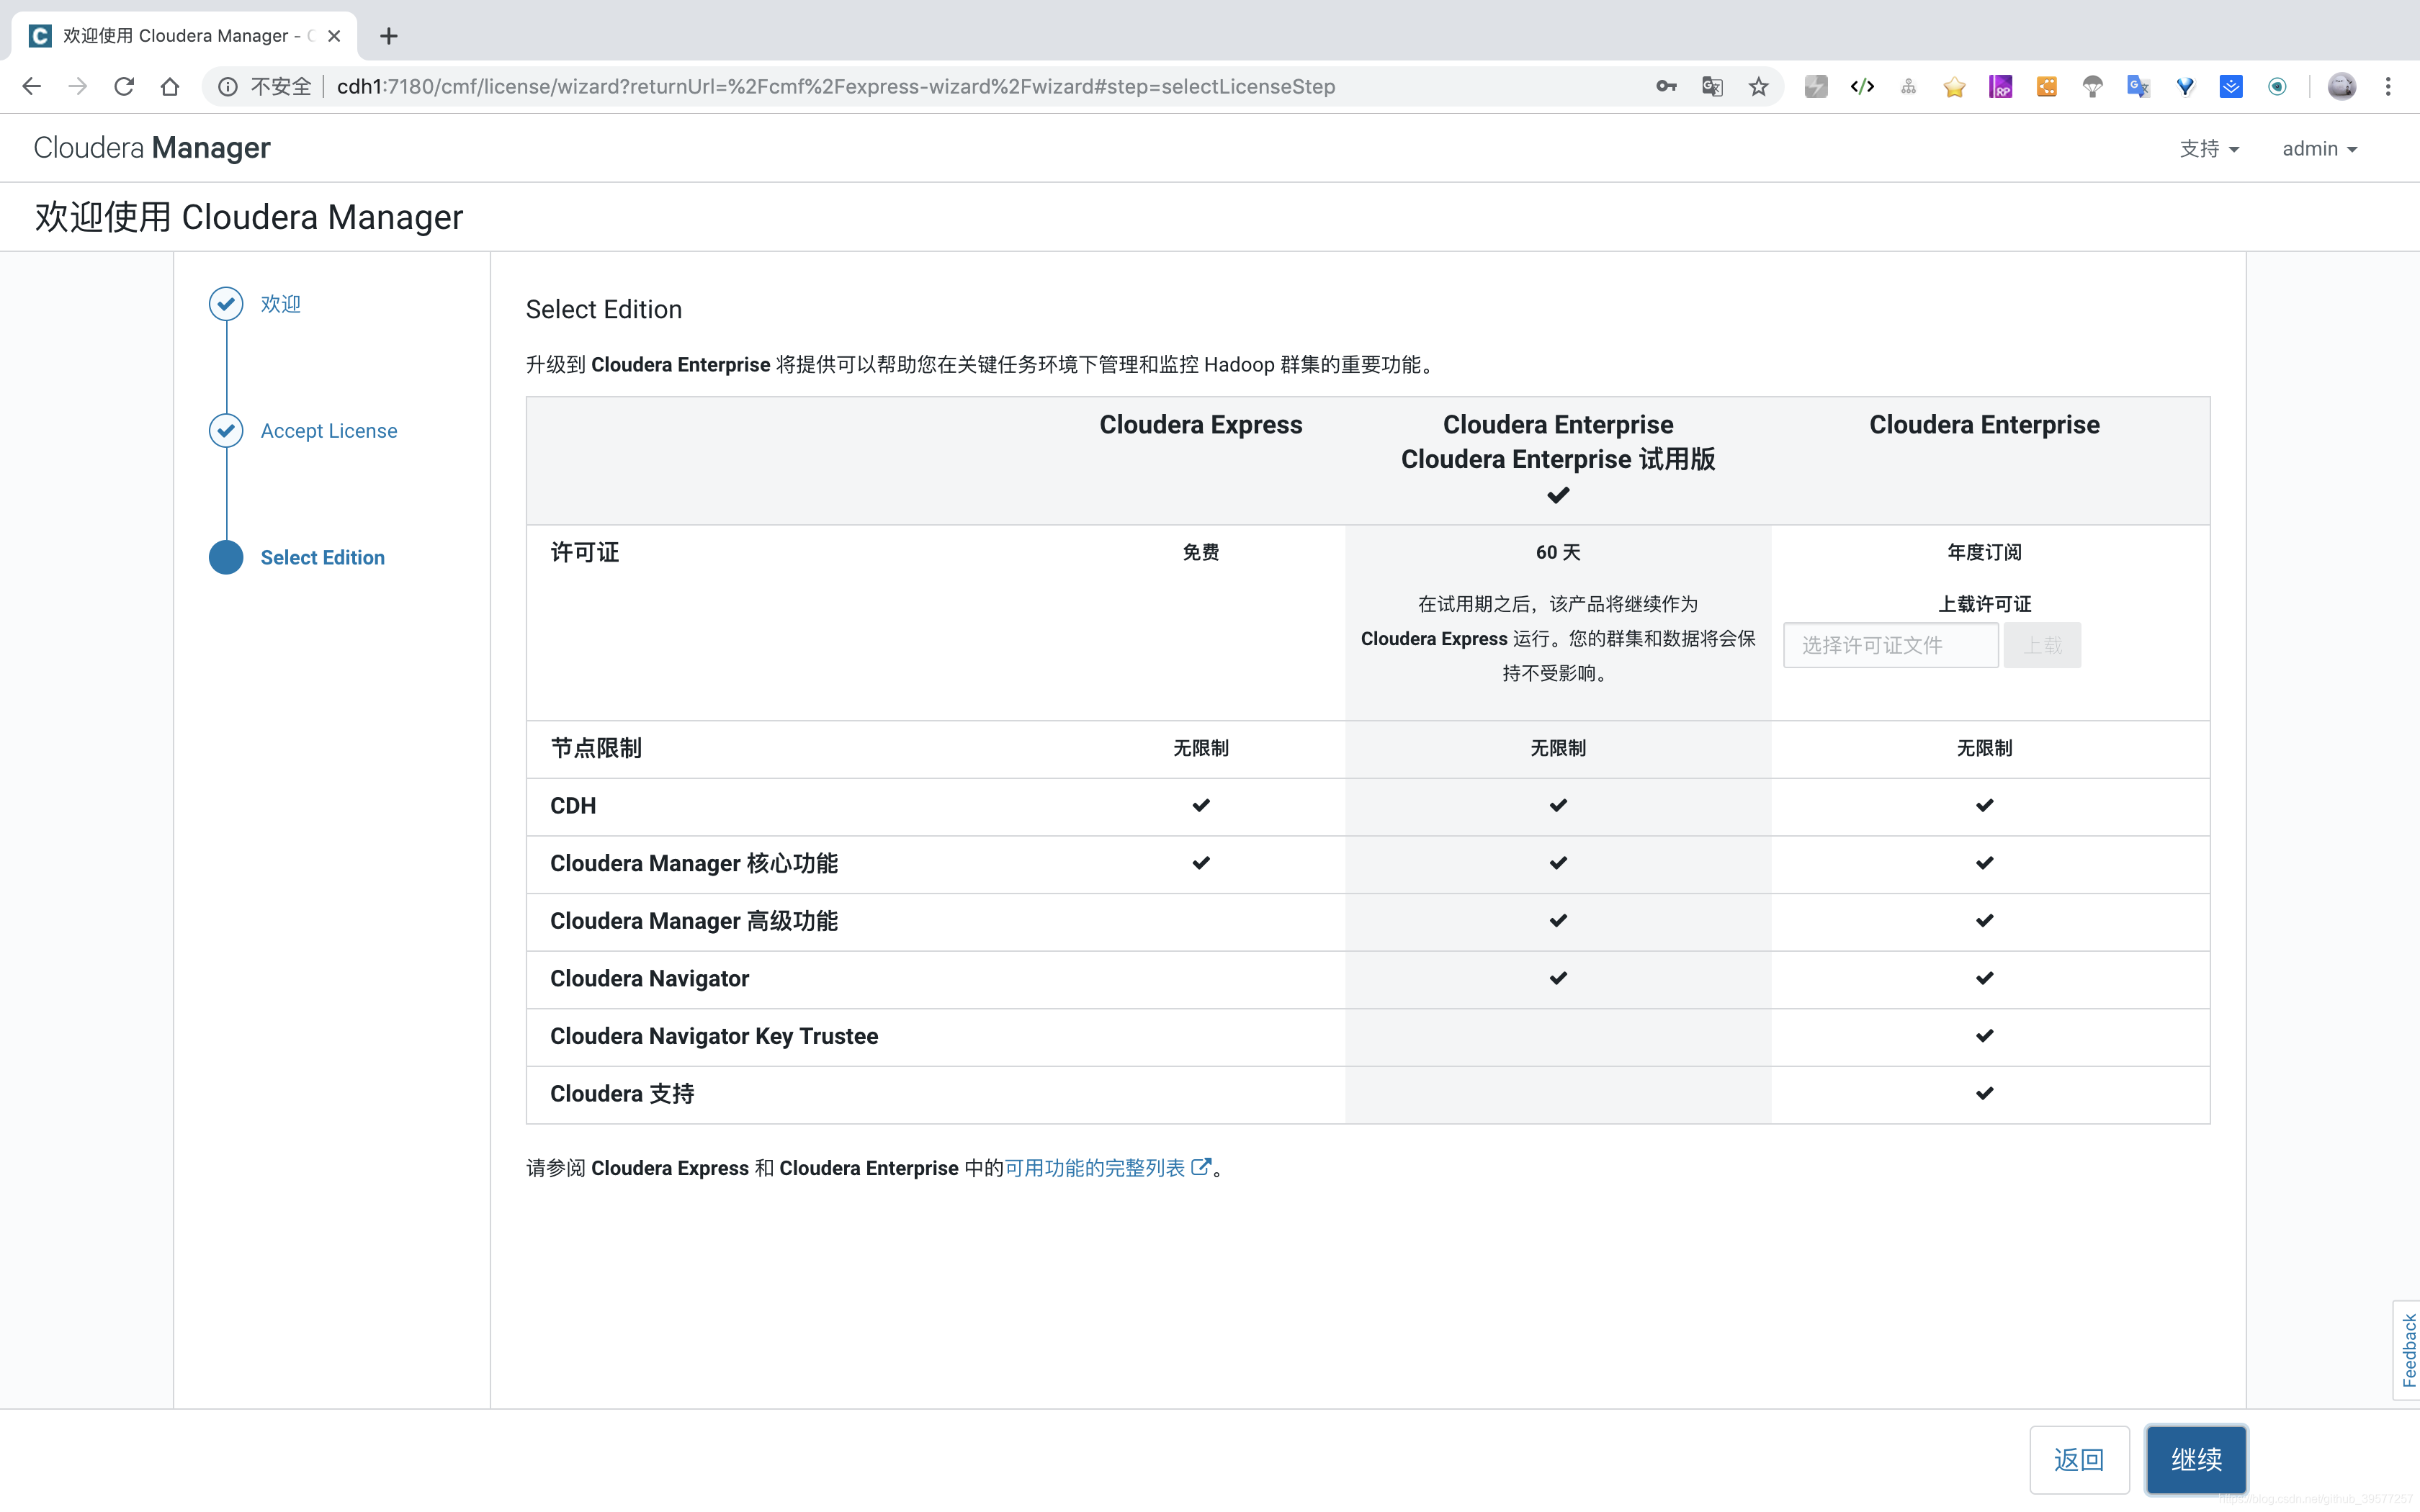This screenshot has width=2420, height=1512.
Task: Open a new browser tab
Action: 389,36
